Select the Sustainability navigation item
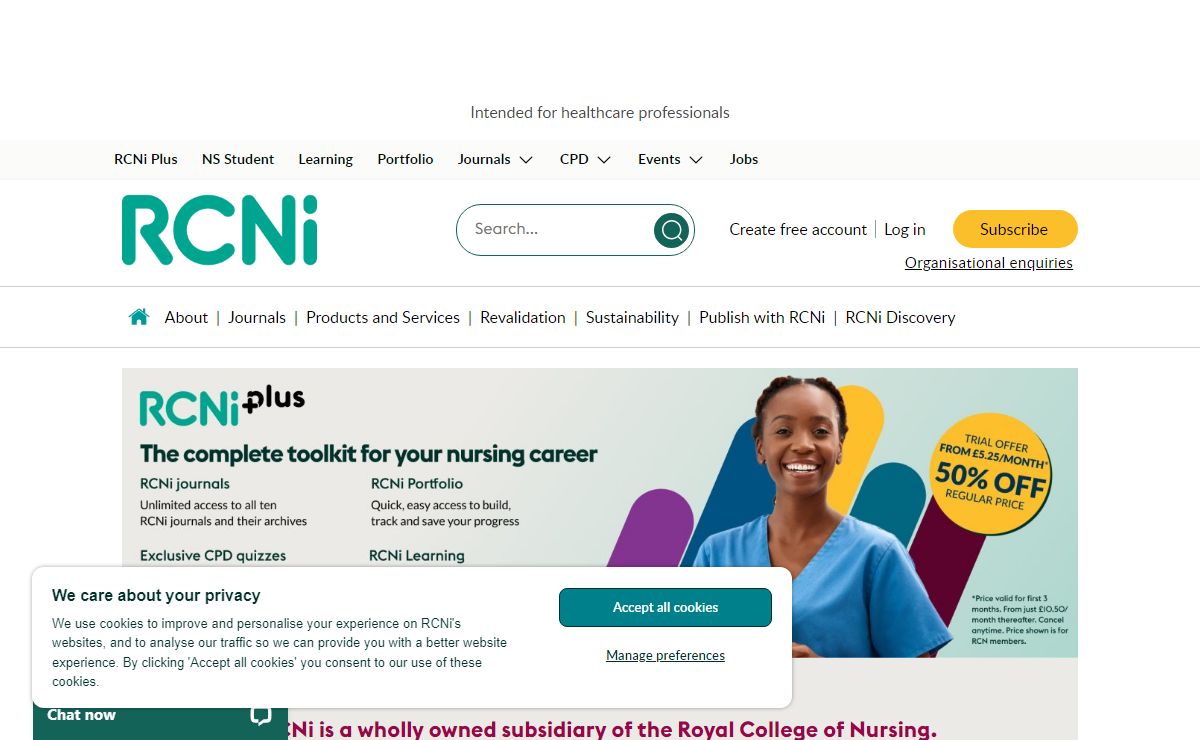1200x740 pixels. pyautogui.click(x=632, y=317)
